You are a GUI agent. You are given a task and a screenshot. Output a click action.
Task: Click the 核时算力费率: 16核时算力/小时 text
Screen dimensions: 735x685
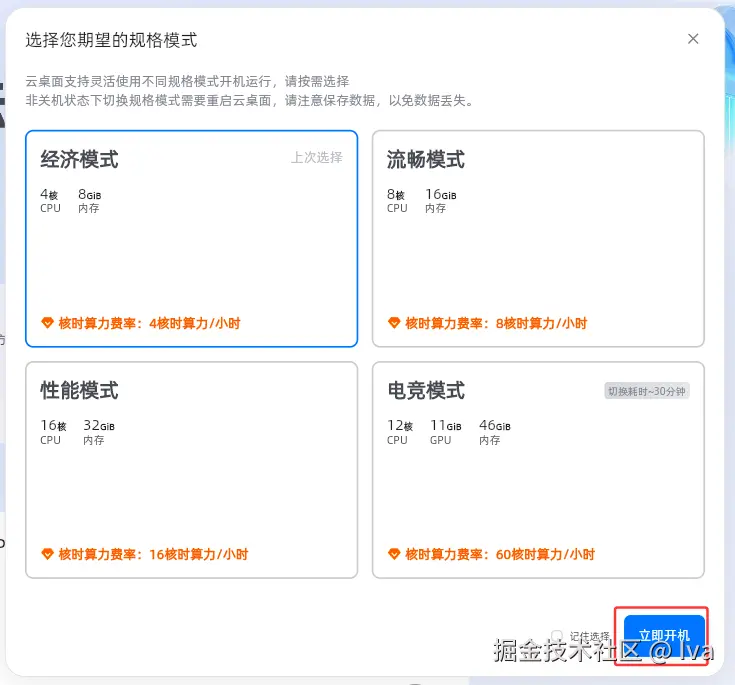tap(153, 554)
